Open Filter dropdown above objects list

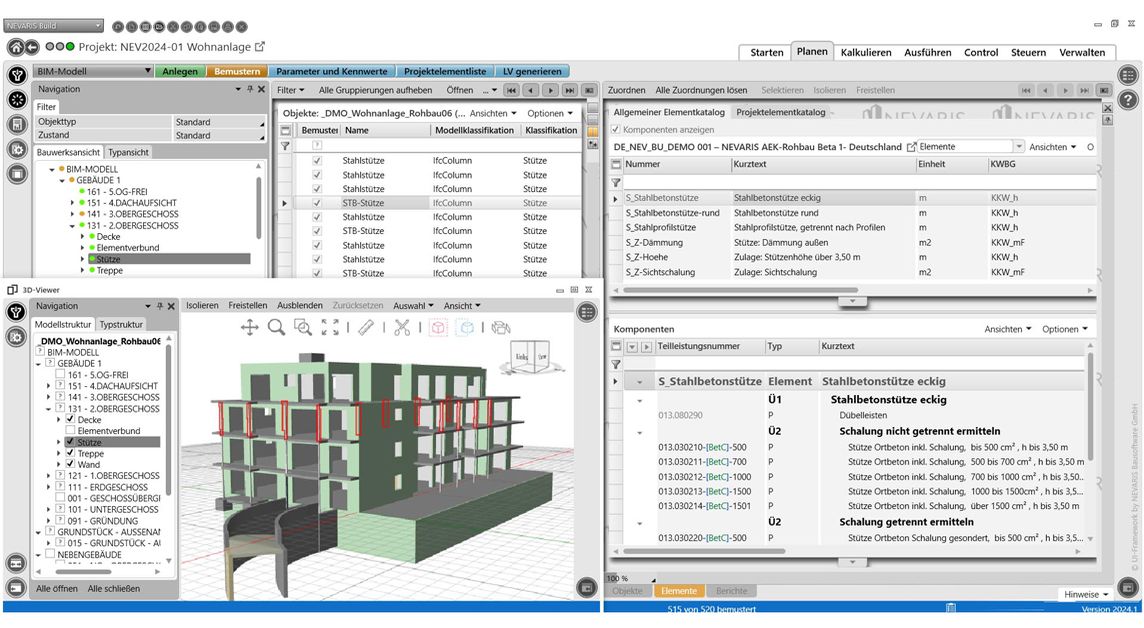pyautogui.click(x=290, y=90)
